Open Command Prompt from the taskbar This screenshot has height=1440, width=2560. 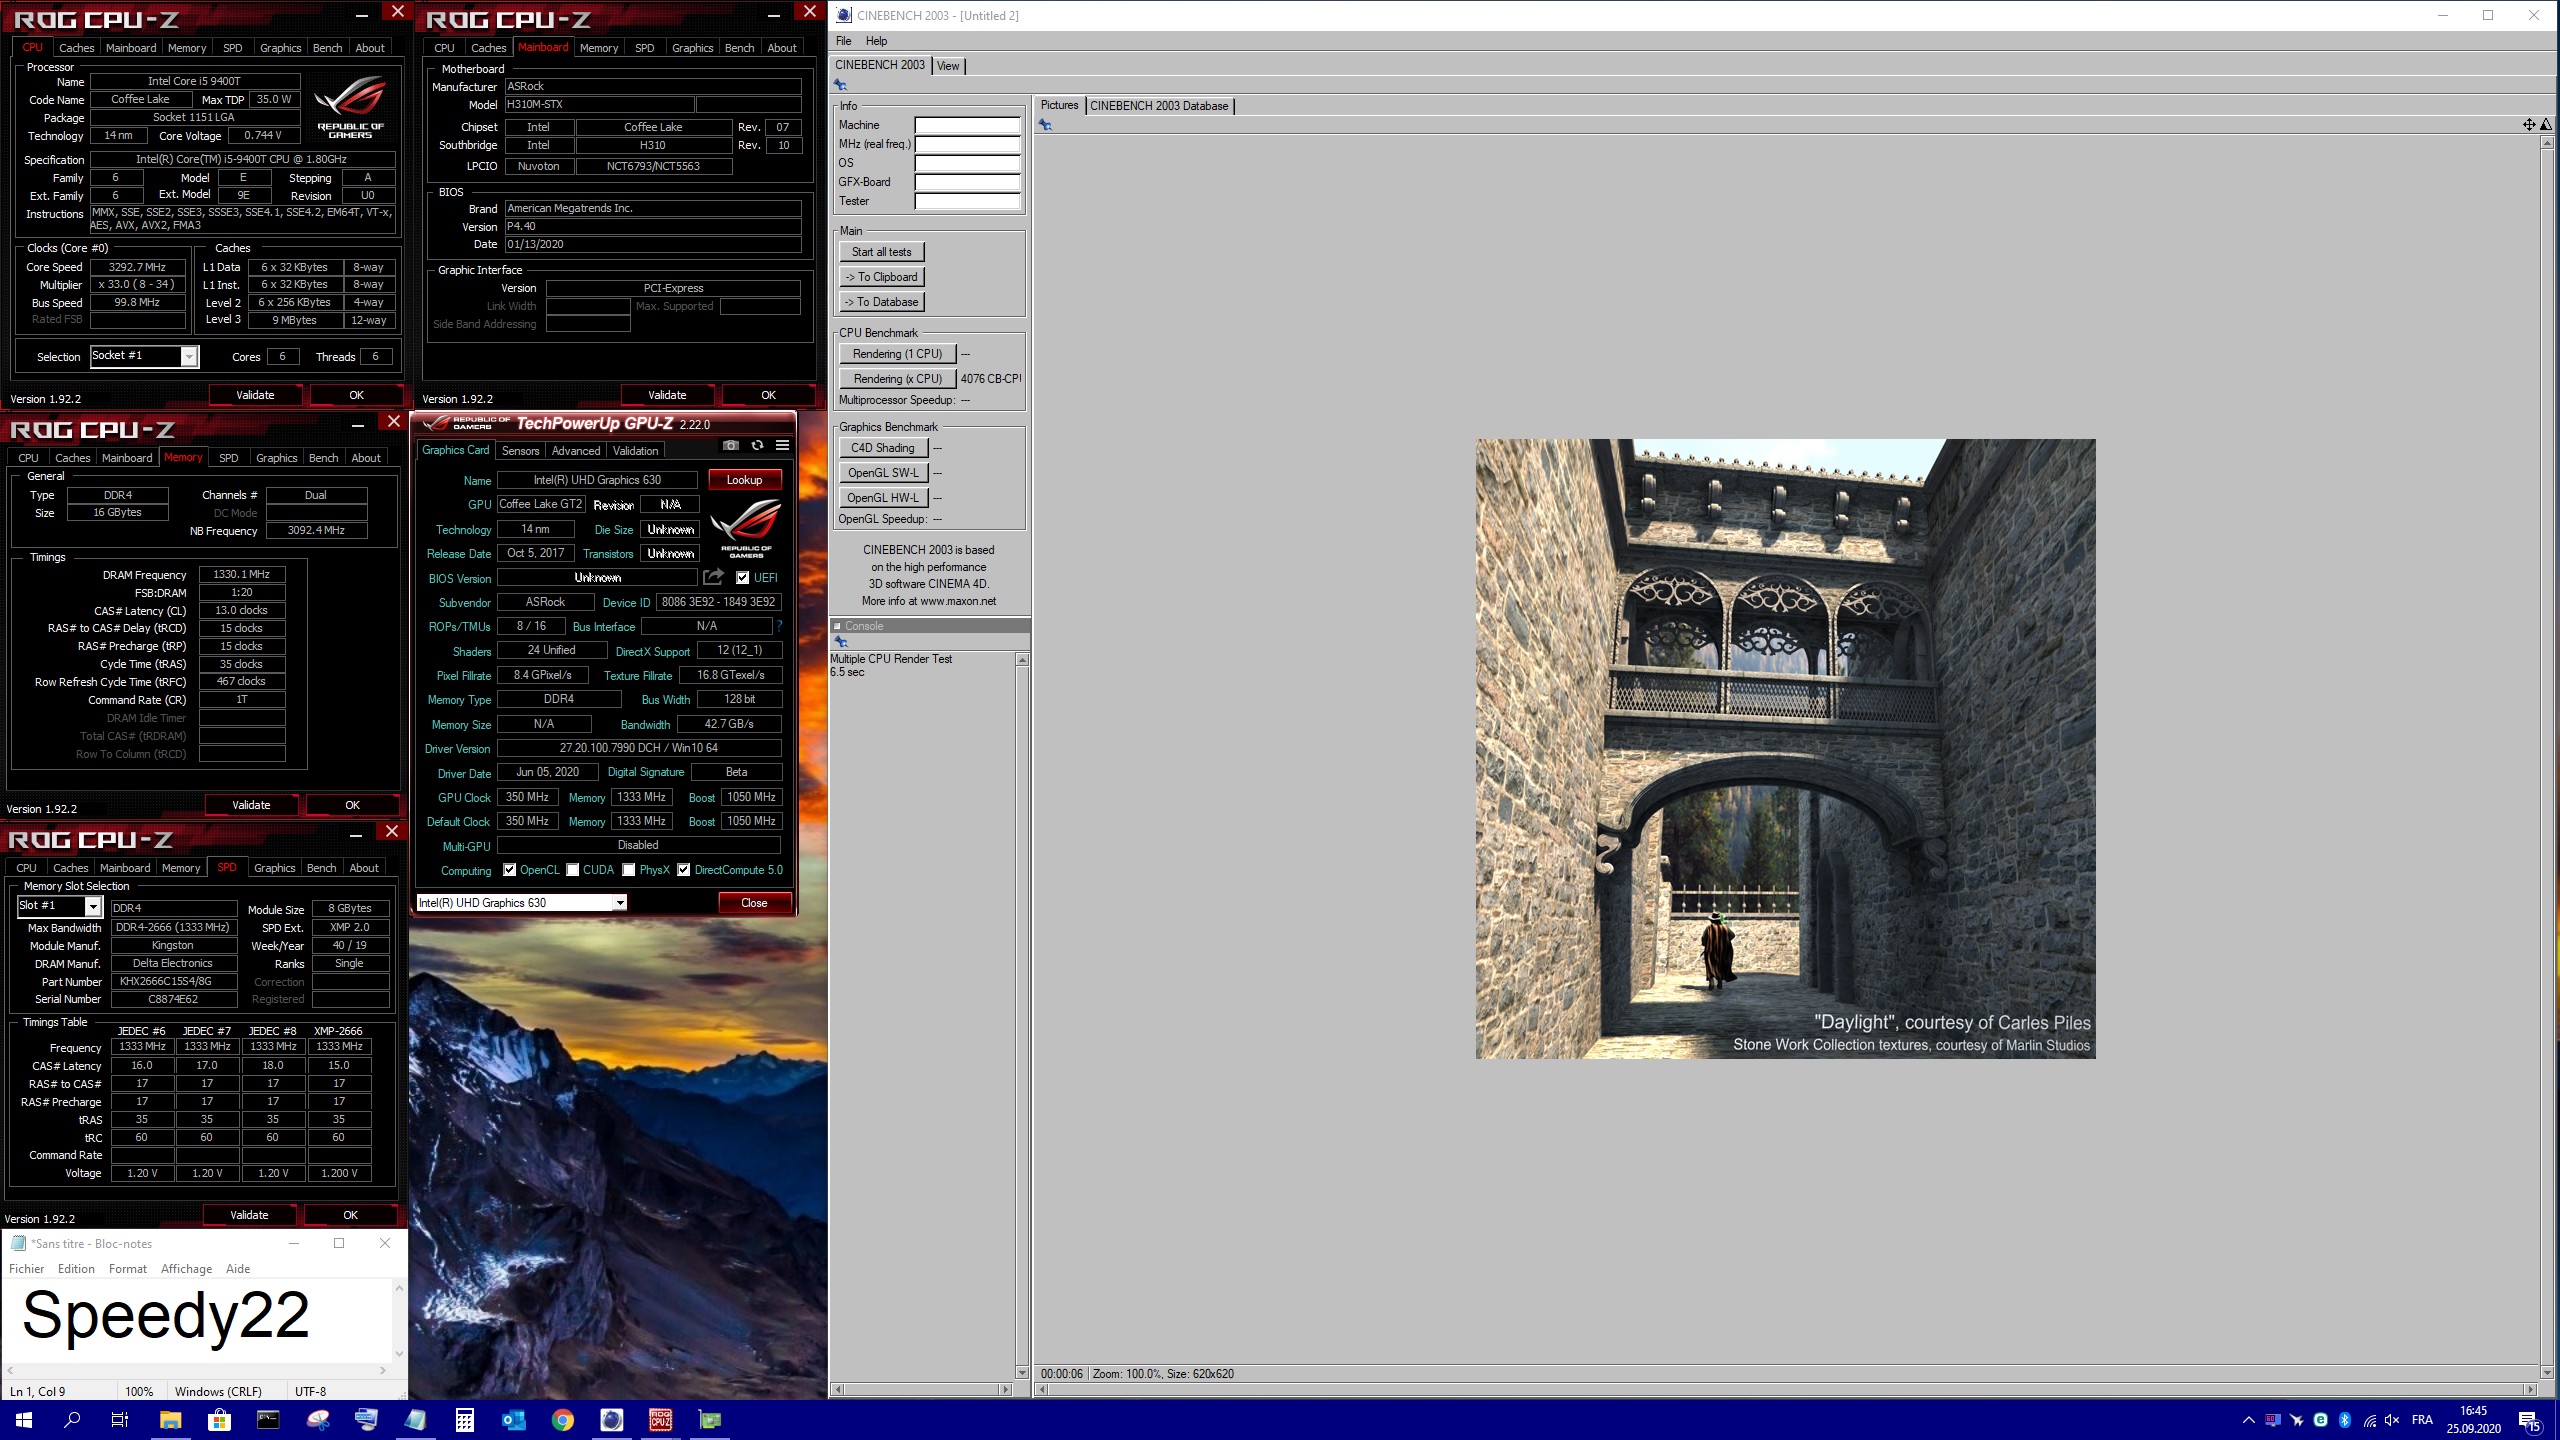[x=268, y=1420]
